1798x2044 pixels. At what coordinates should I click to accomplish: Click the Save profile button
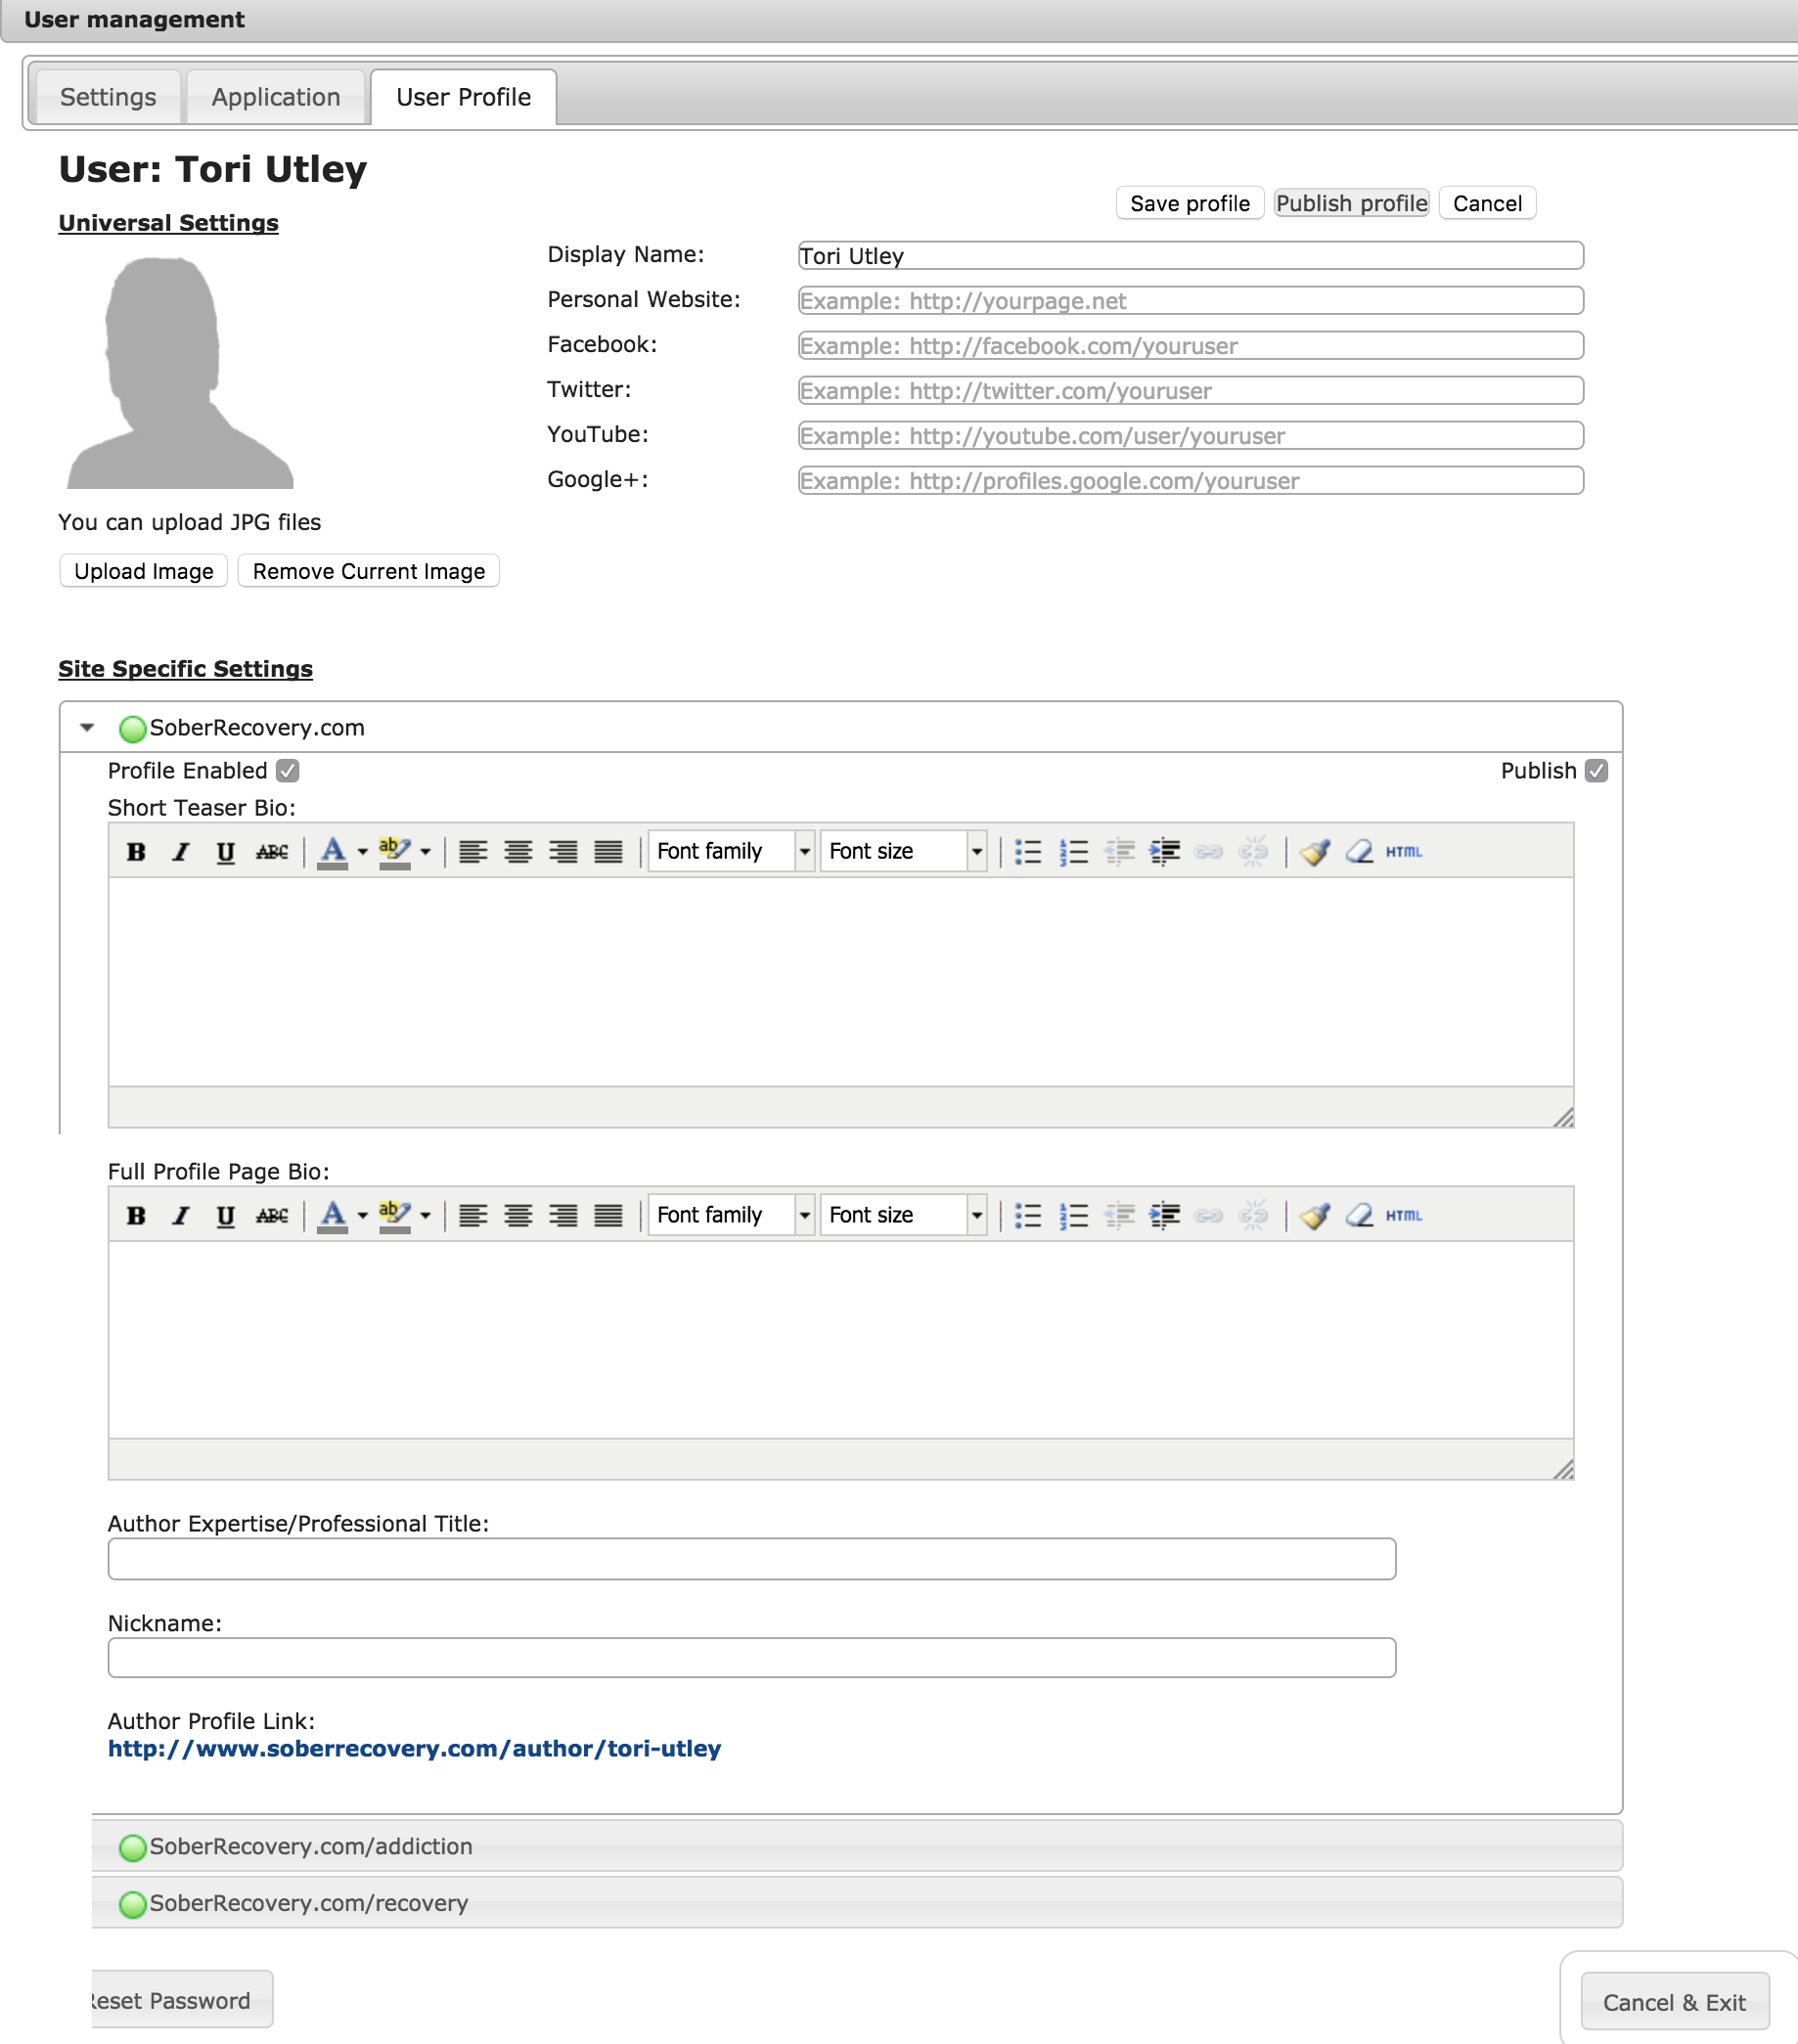click(x=1189, y=203)
